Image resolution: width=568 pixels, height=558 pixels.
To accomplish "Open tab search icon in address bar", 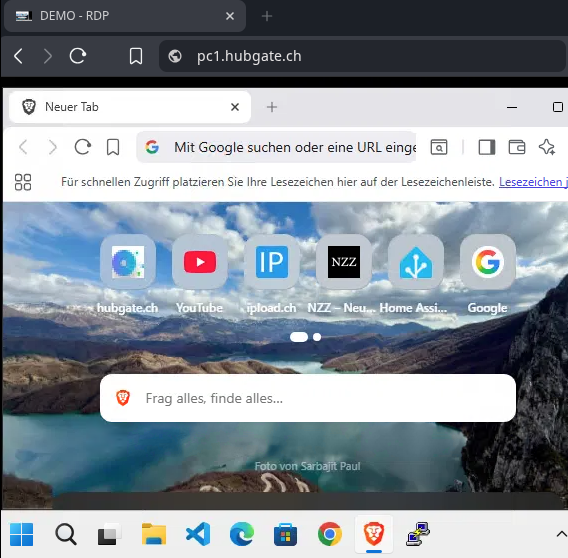I will (x=439, y=147).
